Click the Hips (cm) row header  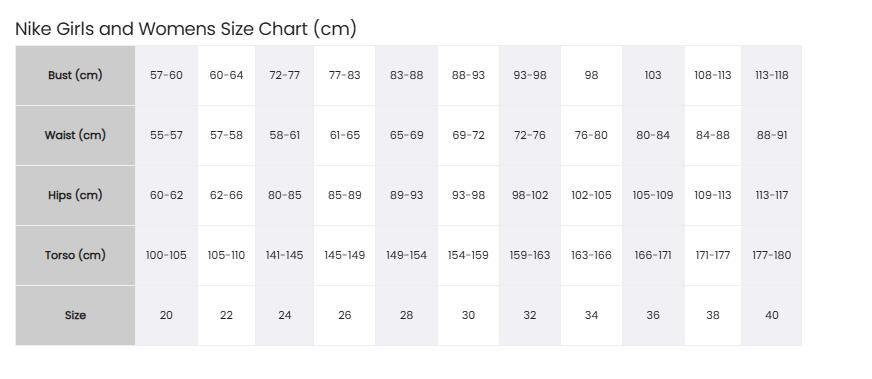click(x=75, y=195)
